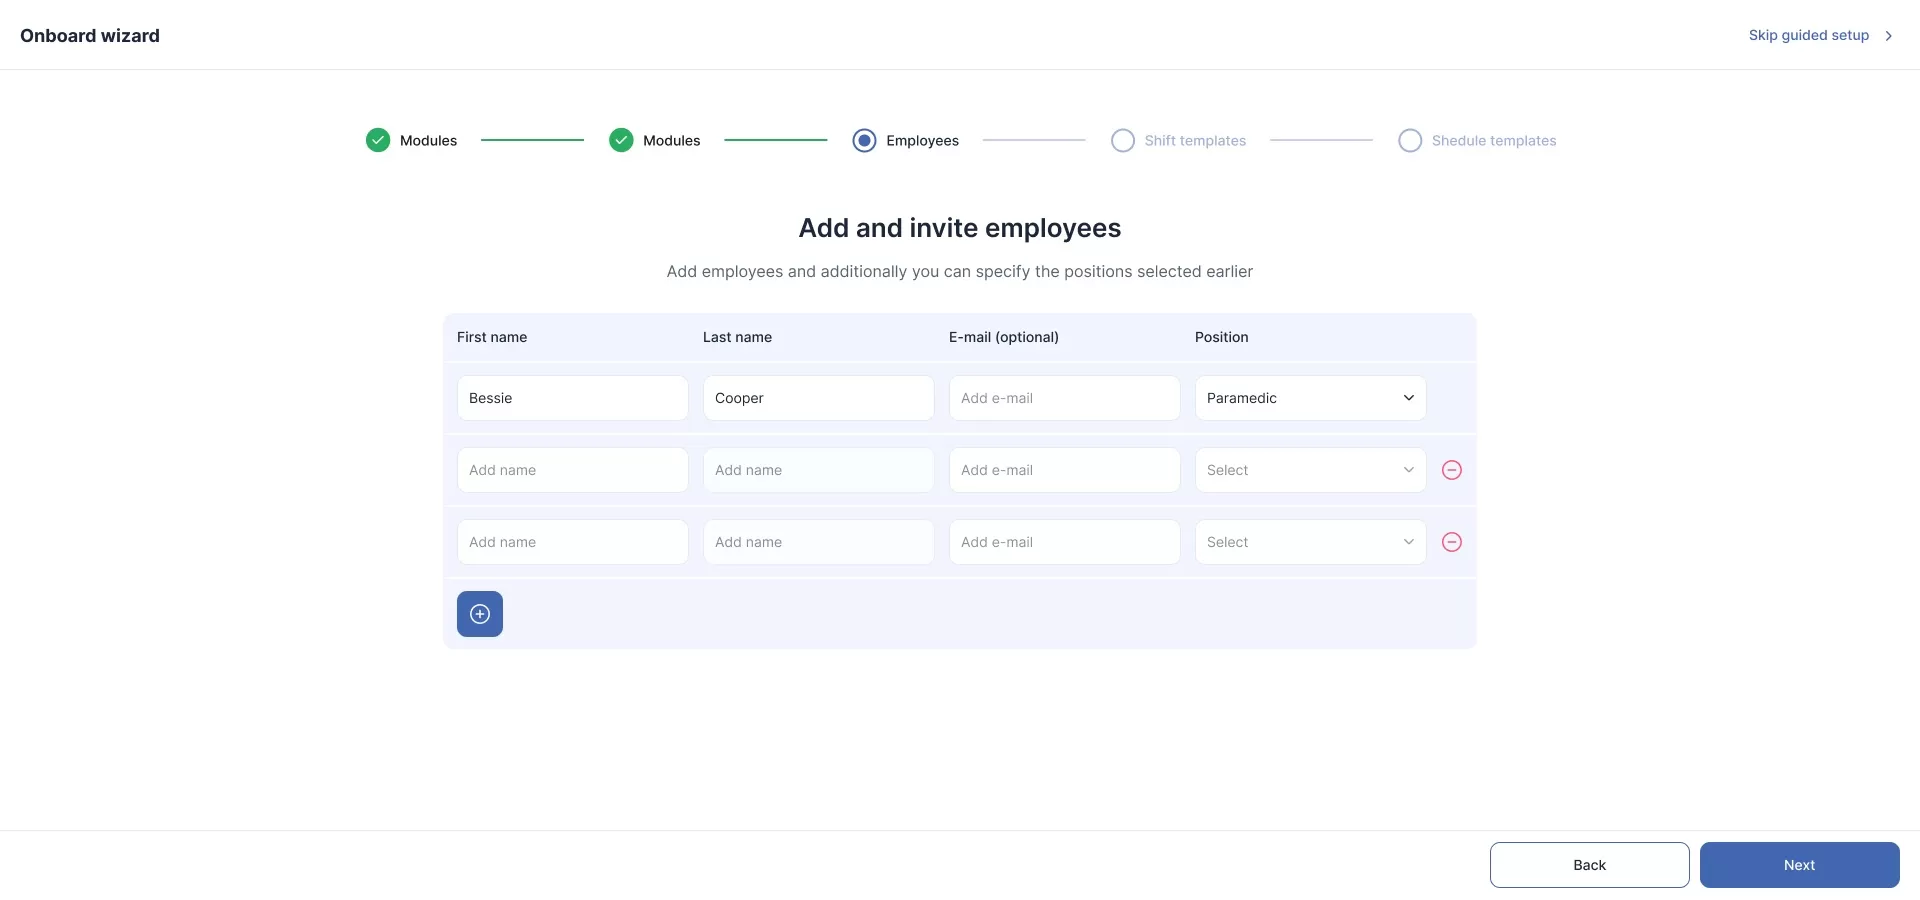Click the Skip guided setup link
This screenshot has width=1920, height=900.
coord(1808,35)
